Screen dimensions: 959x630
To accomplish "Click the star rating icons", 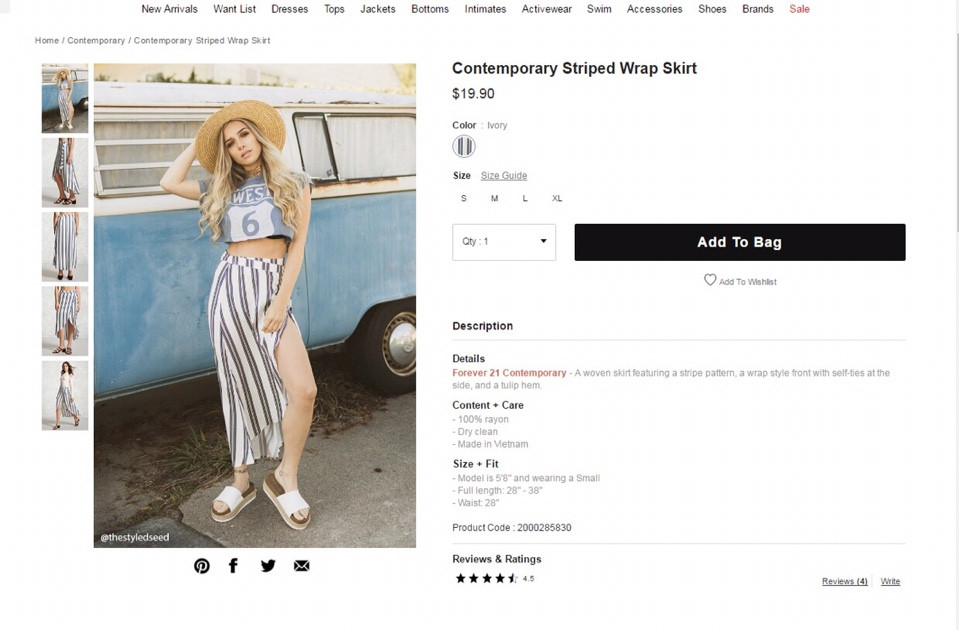I will pos(486,579).
